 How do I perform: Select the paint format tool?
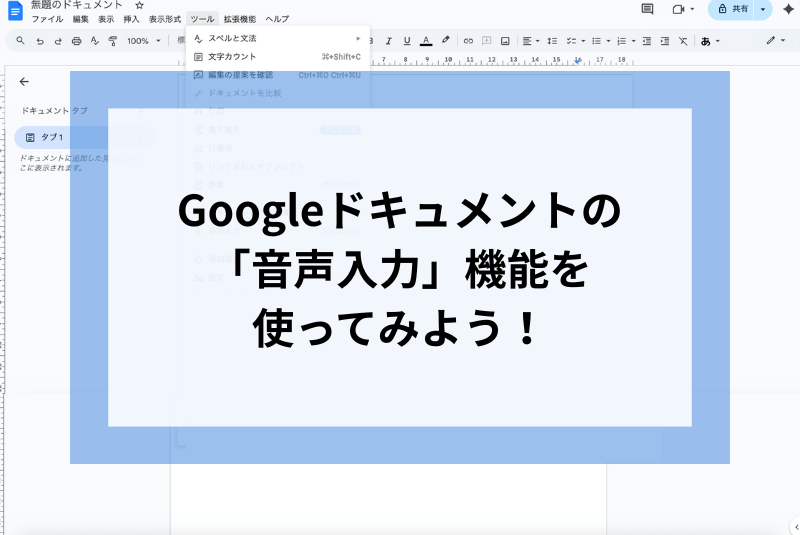113,41
